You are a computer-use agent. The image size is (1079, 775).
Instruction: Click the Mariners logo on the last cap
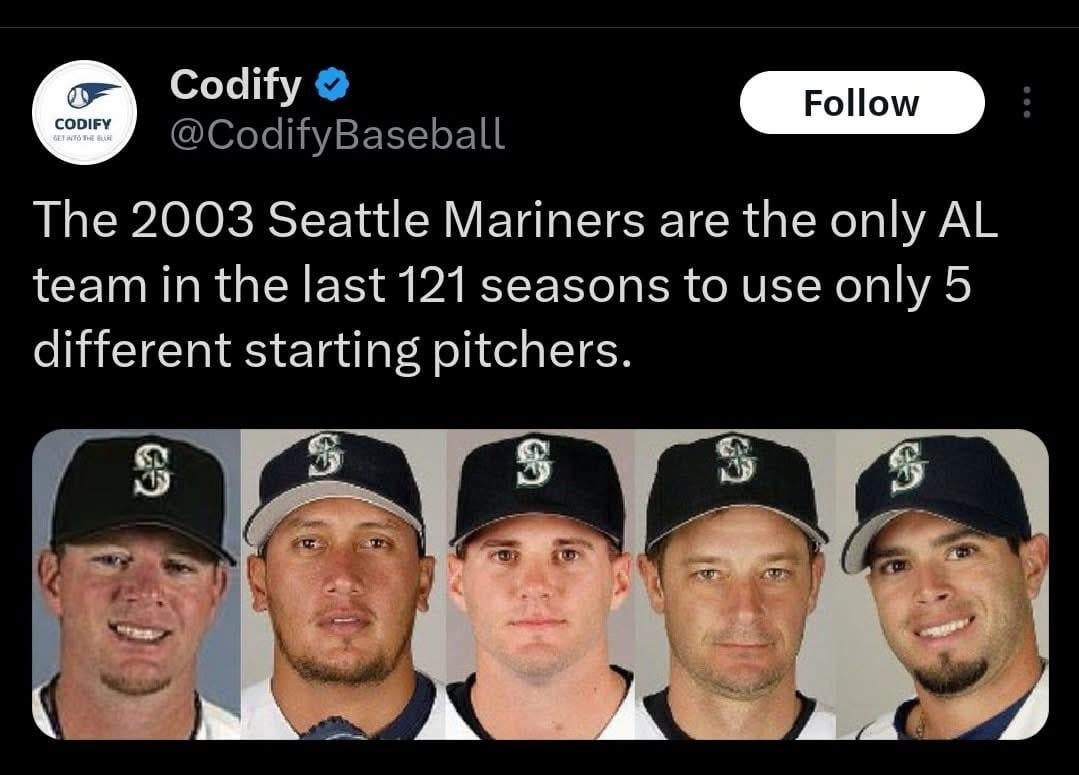(904, 467)
